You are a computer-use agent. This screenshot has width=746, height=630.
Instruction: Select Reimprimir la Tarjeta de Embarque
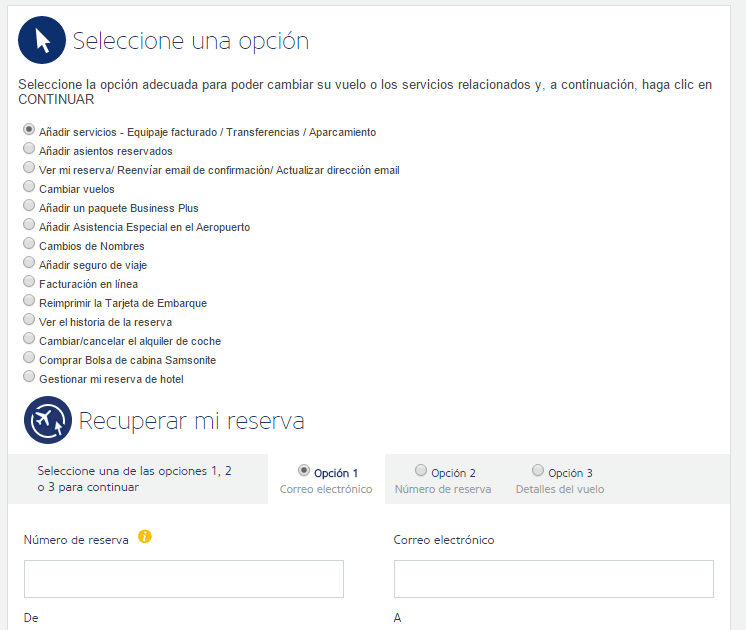(x=29, y=300)
